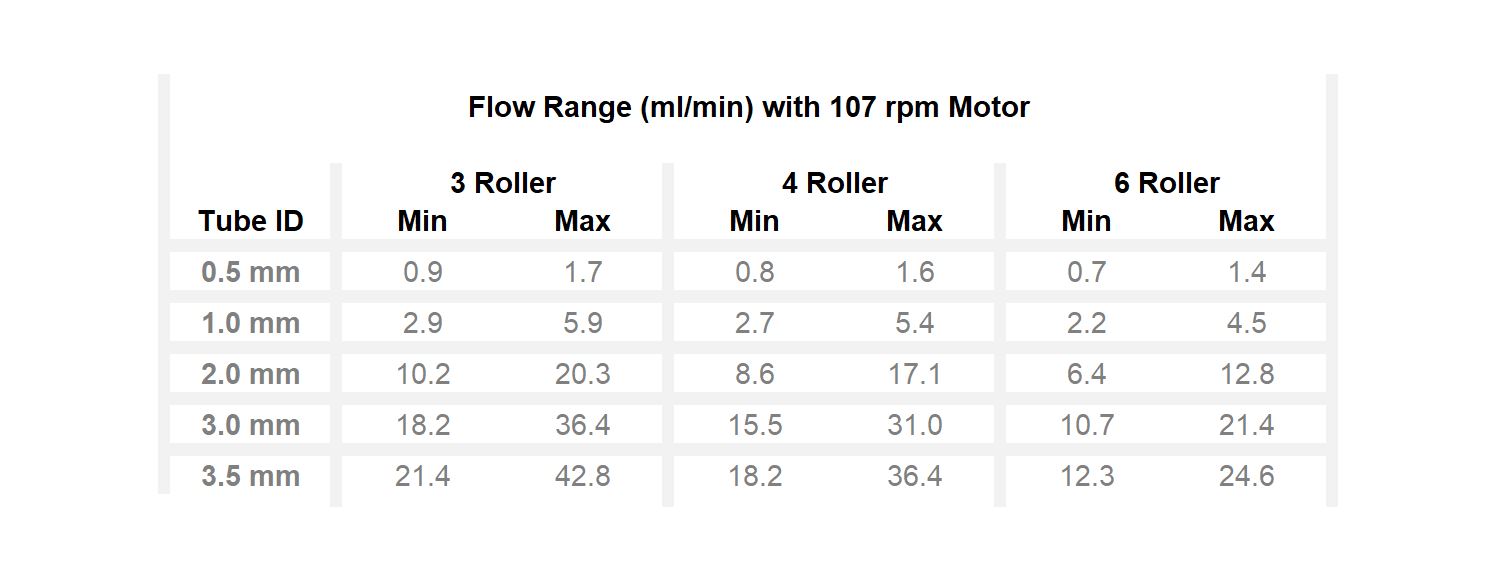Click the 12.3 value cell

(x=1086, y=476)
